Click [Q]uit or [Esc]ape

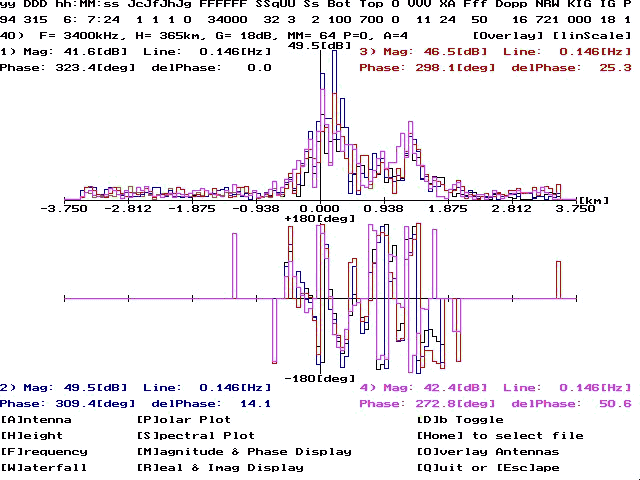[488, 468]
